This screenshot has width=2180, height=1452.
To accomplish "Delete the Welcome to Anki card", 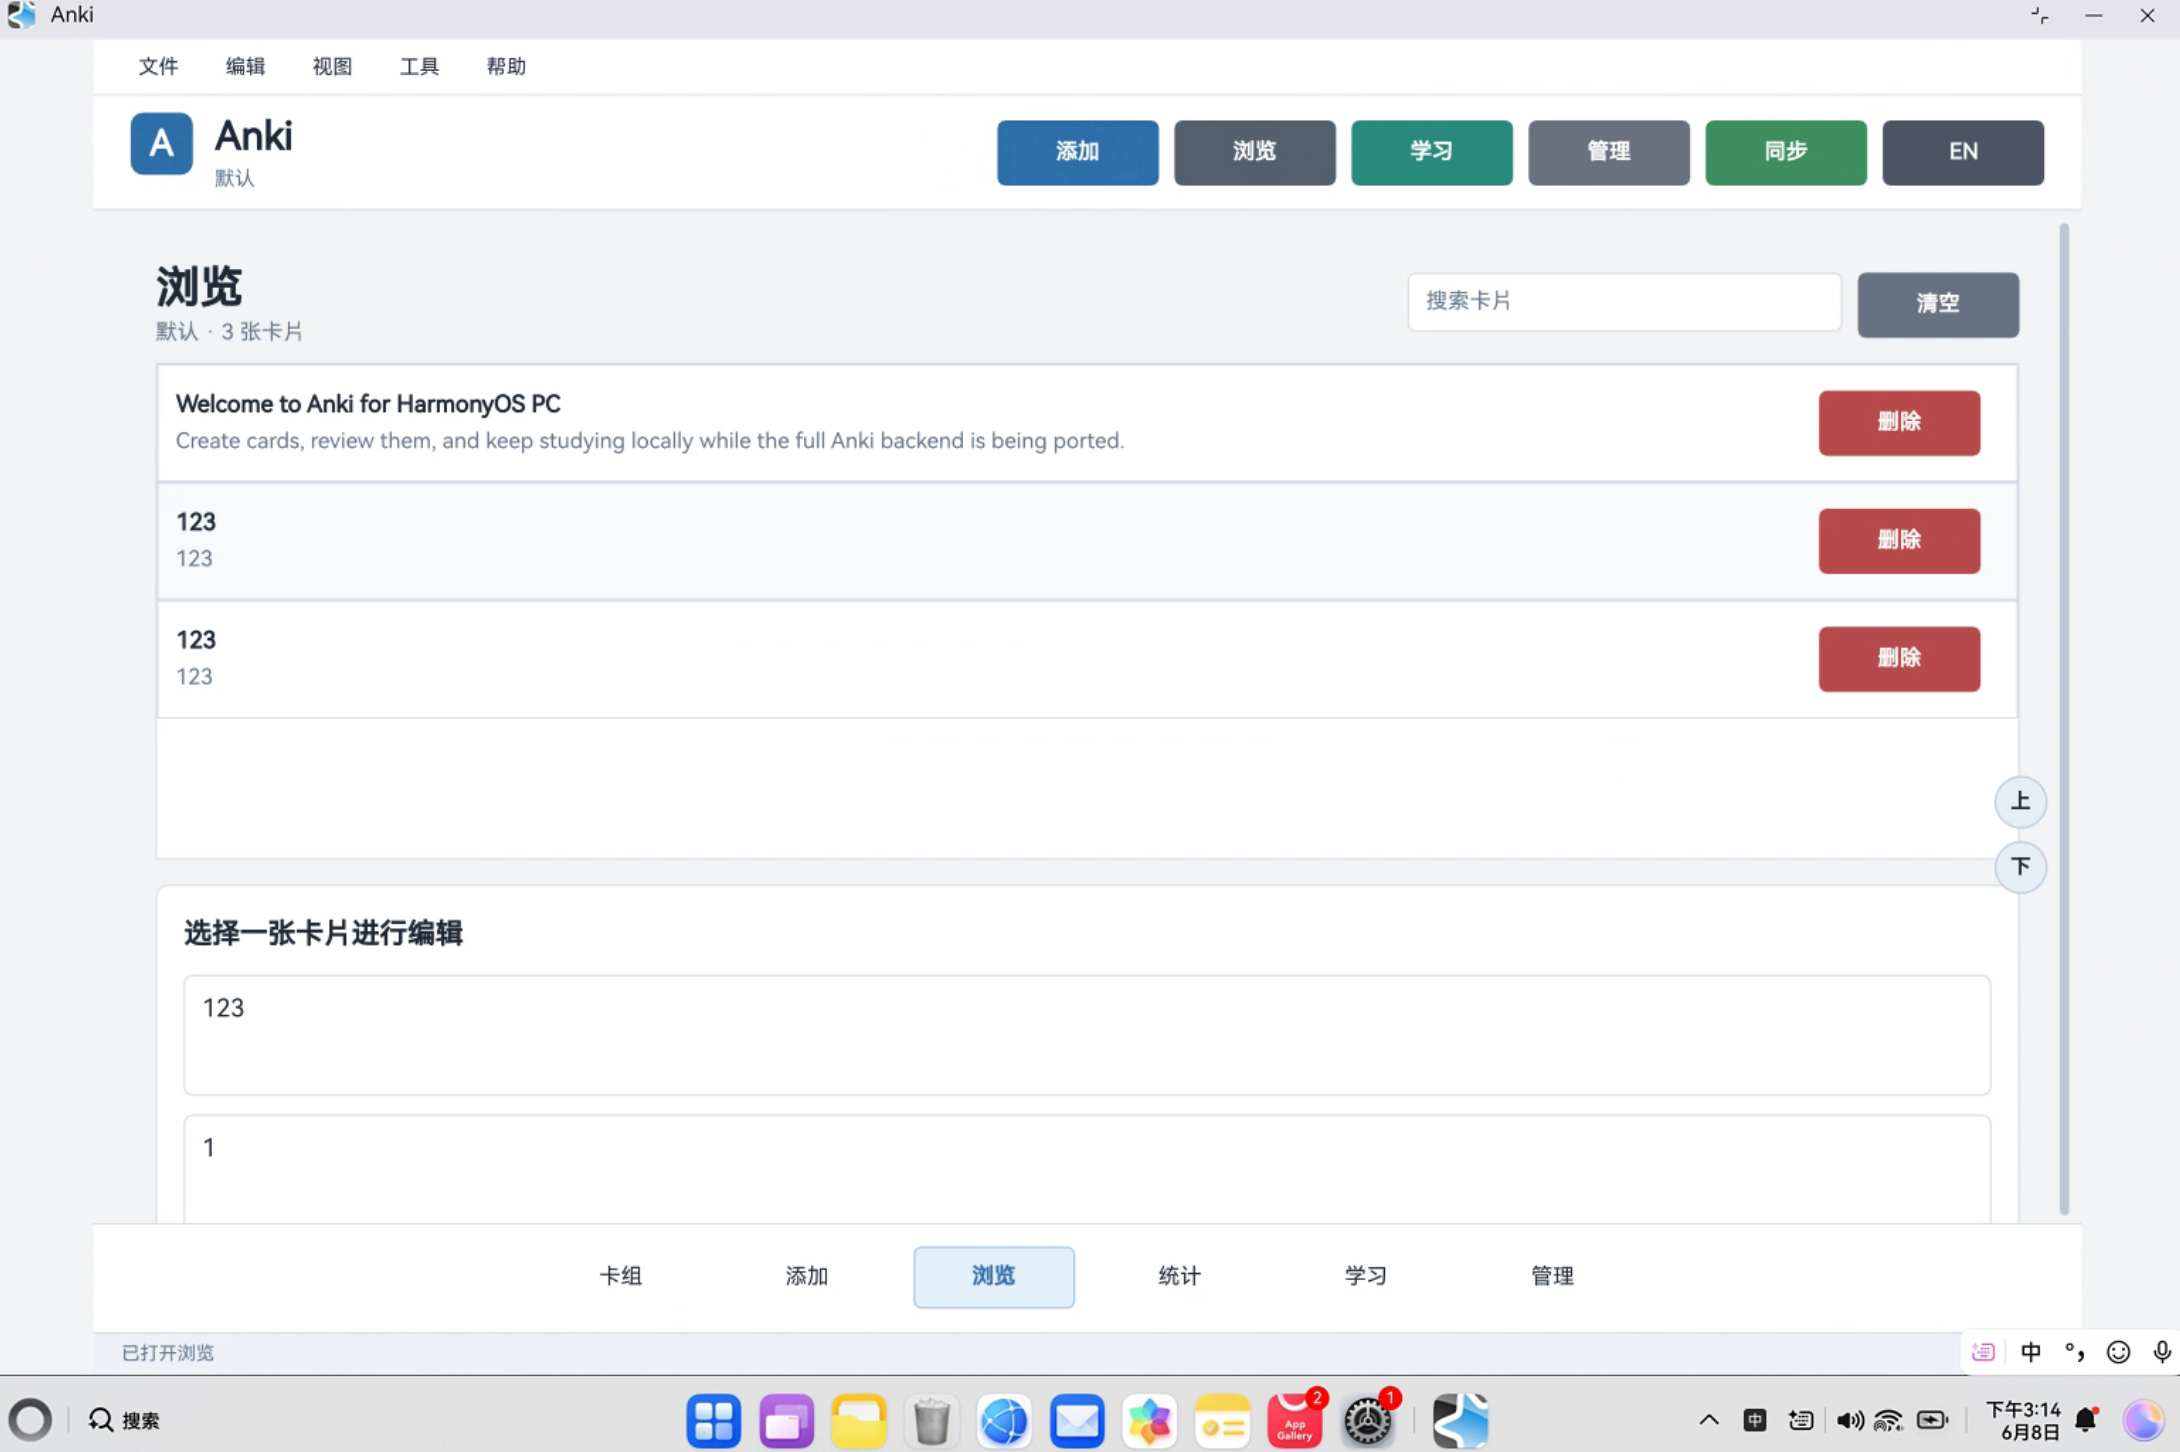I will [x=1899, y=423].
